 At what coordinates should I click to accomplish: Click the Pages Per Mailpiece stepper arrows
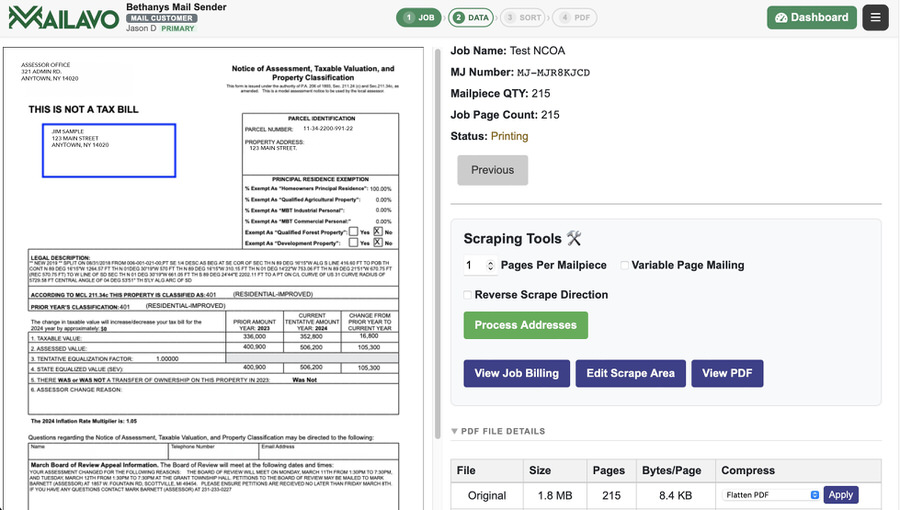coord(490,265)
